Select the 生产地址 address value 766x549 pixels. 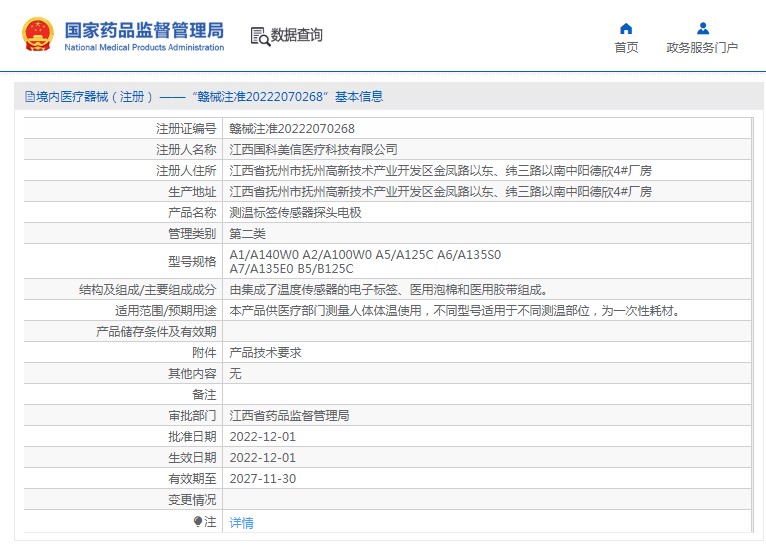(441, 191)
